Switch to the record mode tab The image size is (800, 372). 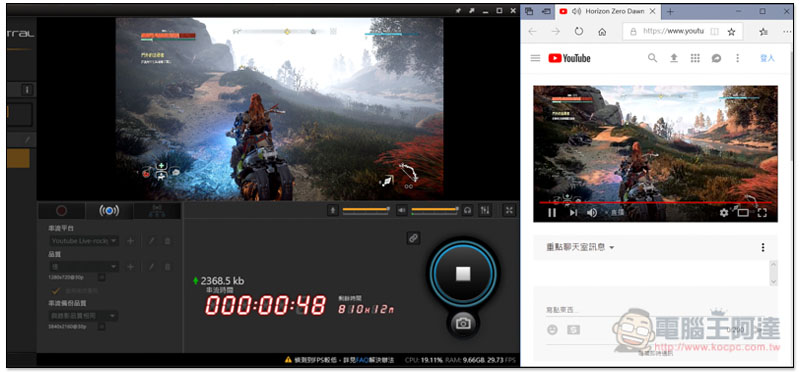tap(61, 211)
